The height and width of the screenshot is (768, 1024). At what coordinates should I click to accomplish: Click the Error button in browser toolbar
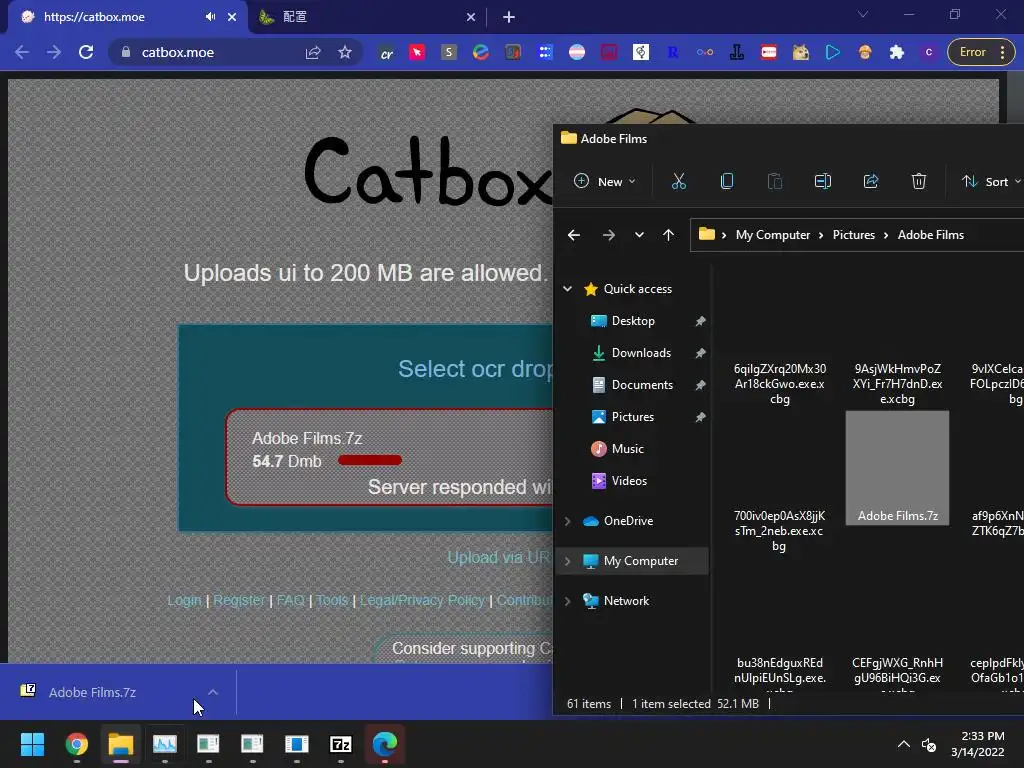[x=972, y=52]
